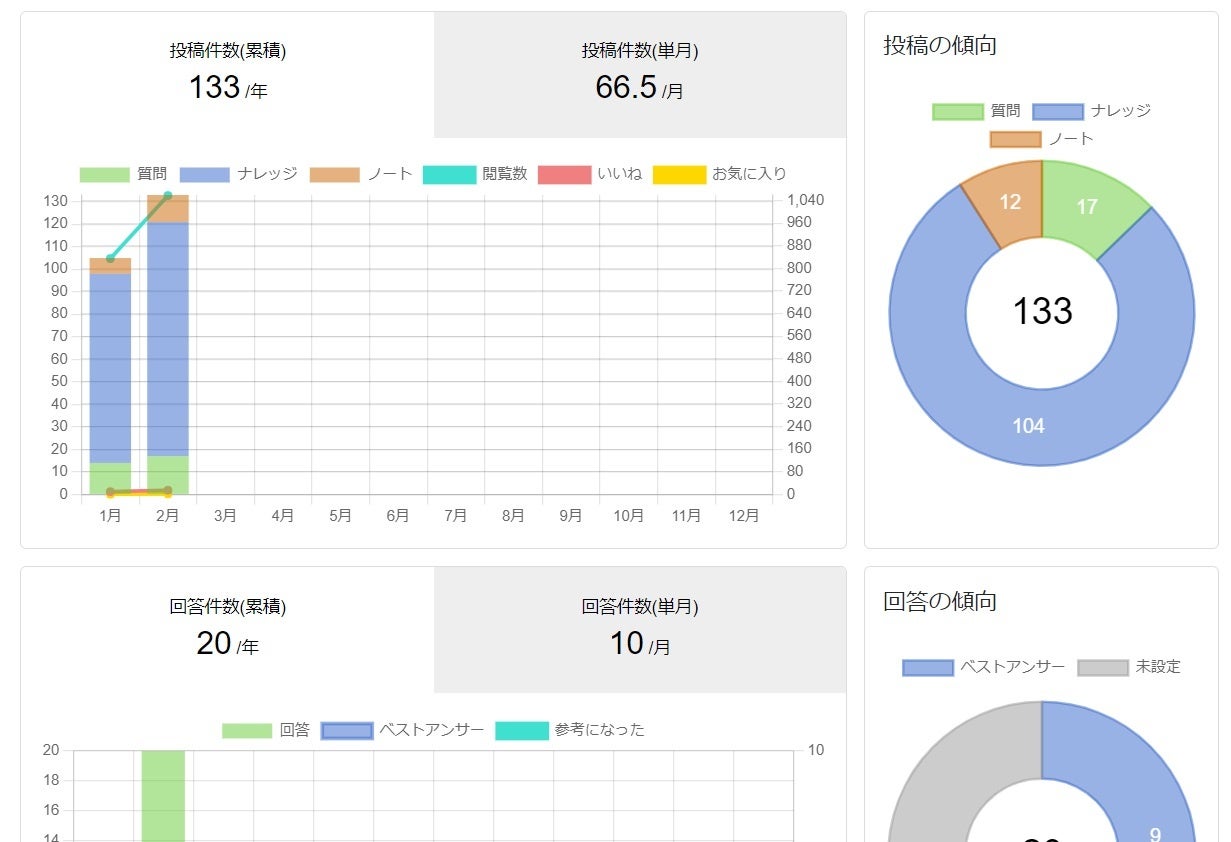The image size is (1231, 842).
Task: Click January blue ナレッジ bar segment
Action: coord(110,368)
